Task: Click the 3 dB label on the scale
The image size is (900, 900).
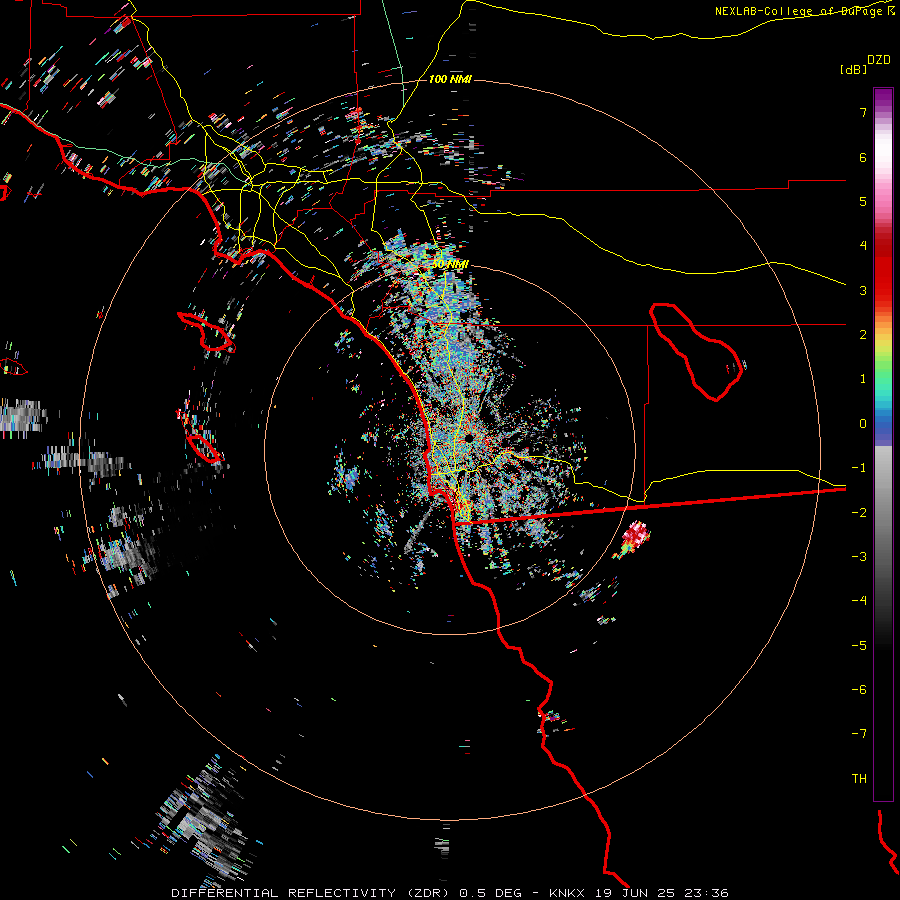Action: pyautogui.click(x=863, y=290)
